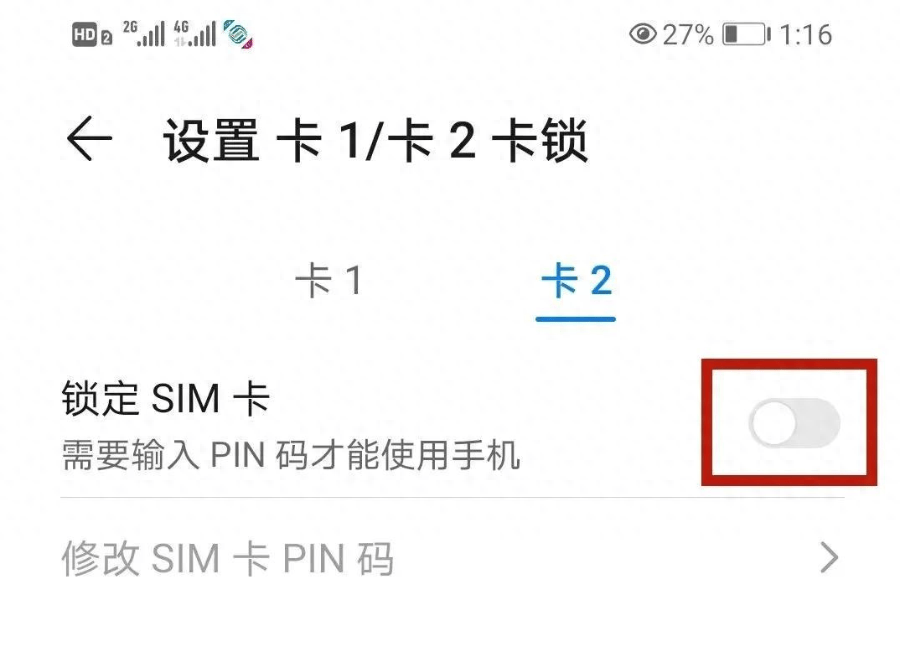Tap the blue underline beneath 卡 2

(576, 319)
